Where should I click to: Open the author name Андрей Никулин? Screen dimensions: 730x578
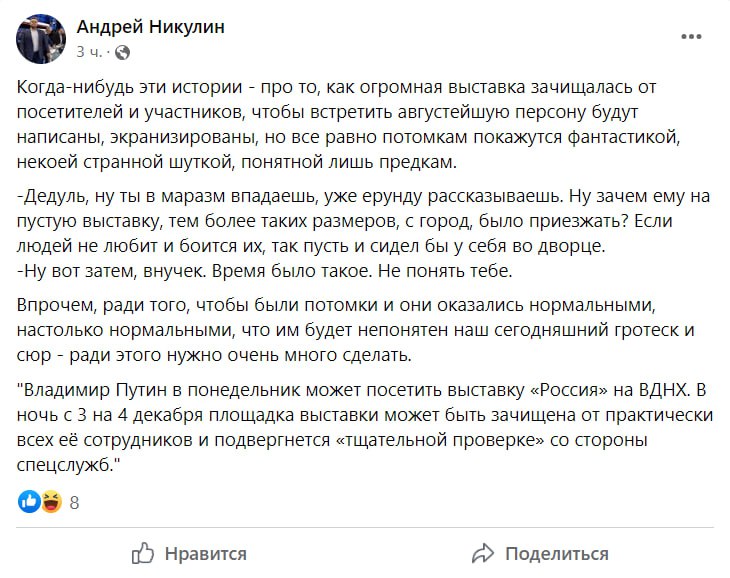click(150, 27)
